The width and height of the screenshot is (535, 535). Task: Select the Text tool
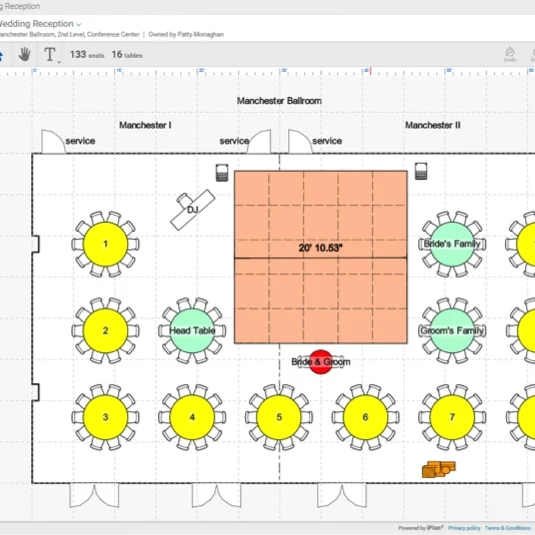[50, 55]
